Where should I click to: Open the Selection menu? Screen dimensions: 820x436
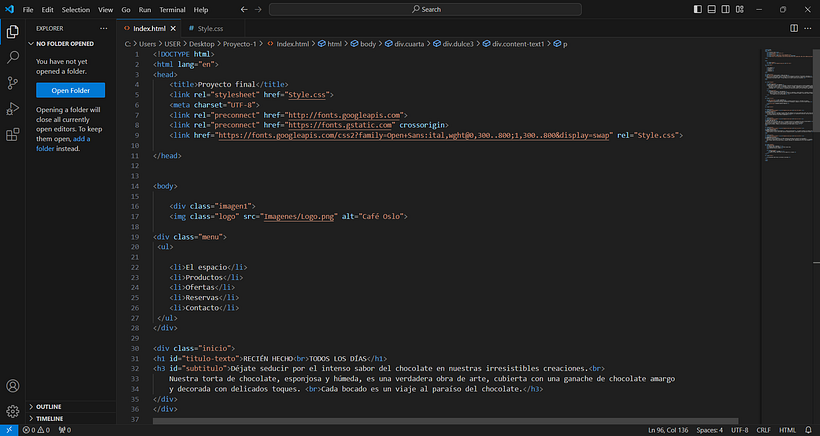tap(76, 9)
